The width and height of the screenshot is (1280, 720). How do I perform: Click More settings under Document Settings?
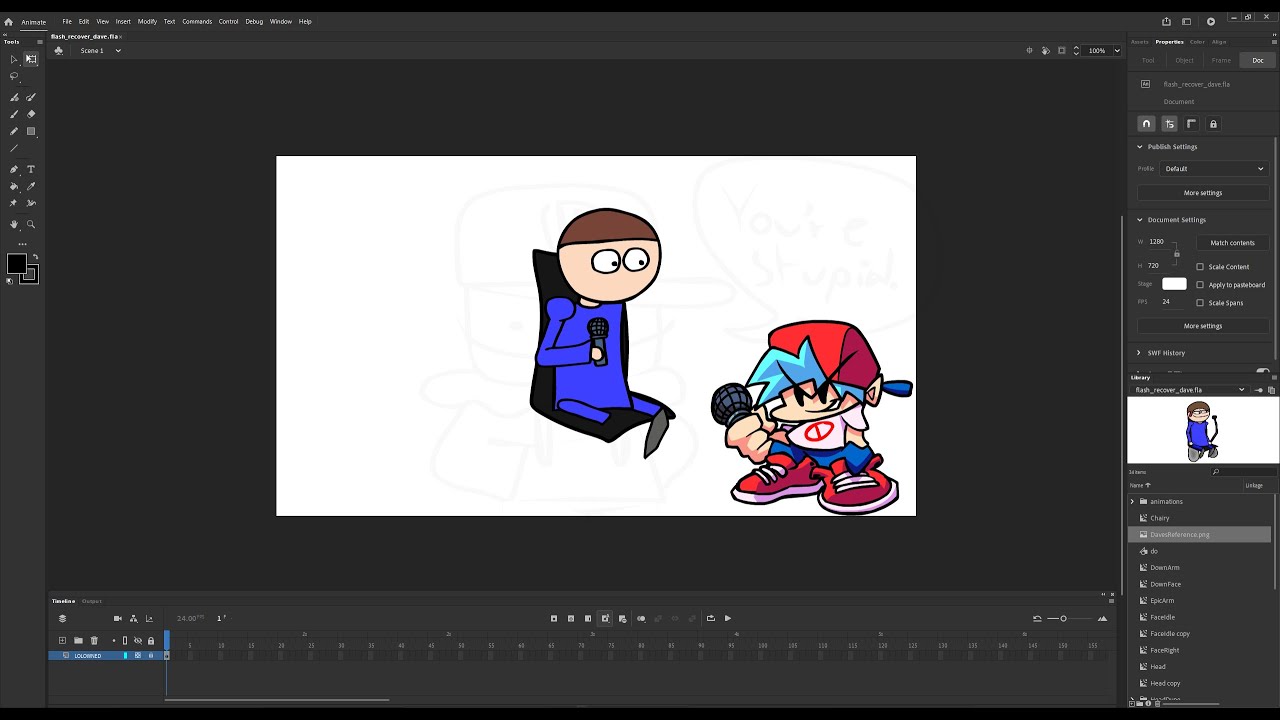[x=1203, y=326]
